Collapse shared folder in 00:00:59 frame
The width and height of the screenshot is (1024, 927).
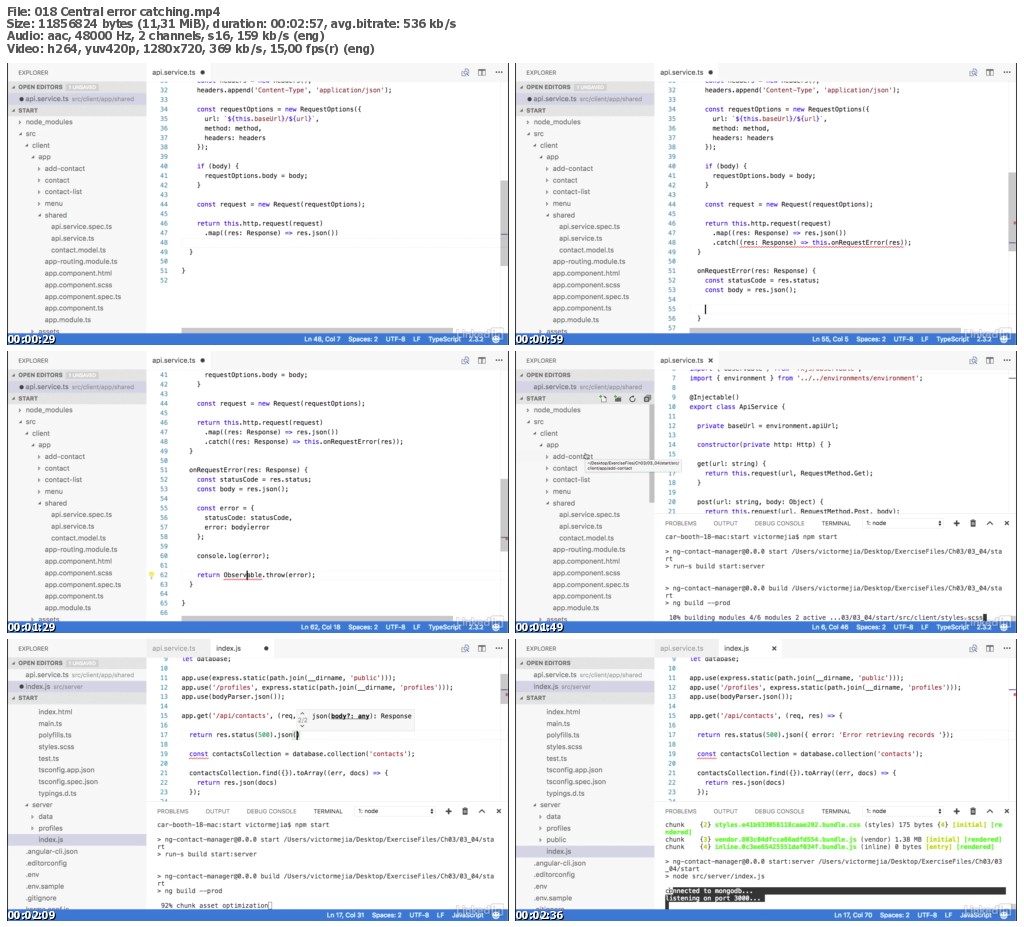[548, 216]
